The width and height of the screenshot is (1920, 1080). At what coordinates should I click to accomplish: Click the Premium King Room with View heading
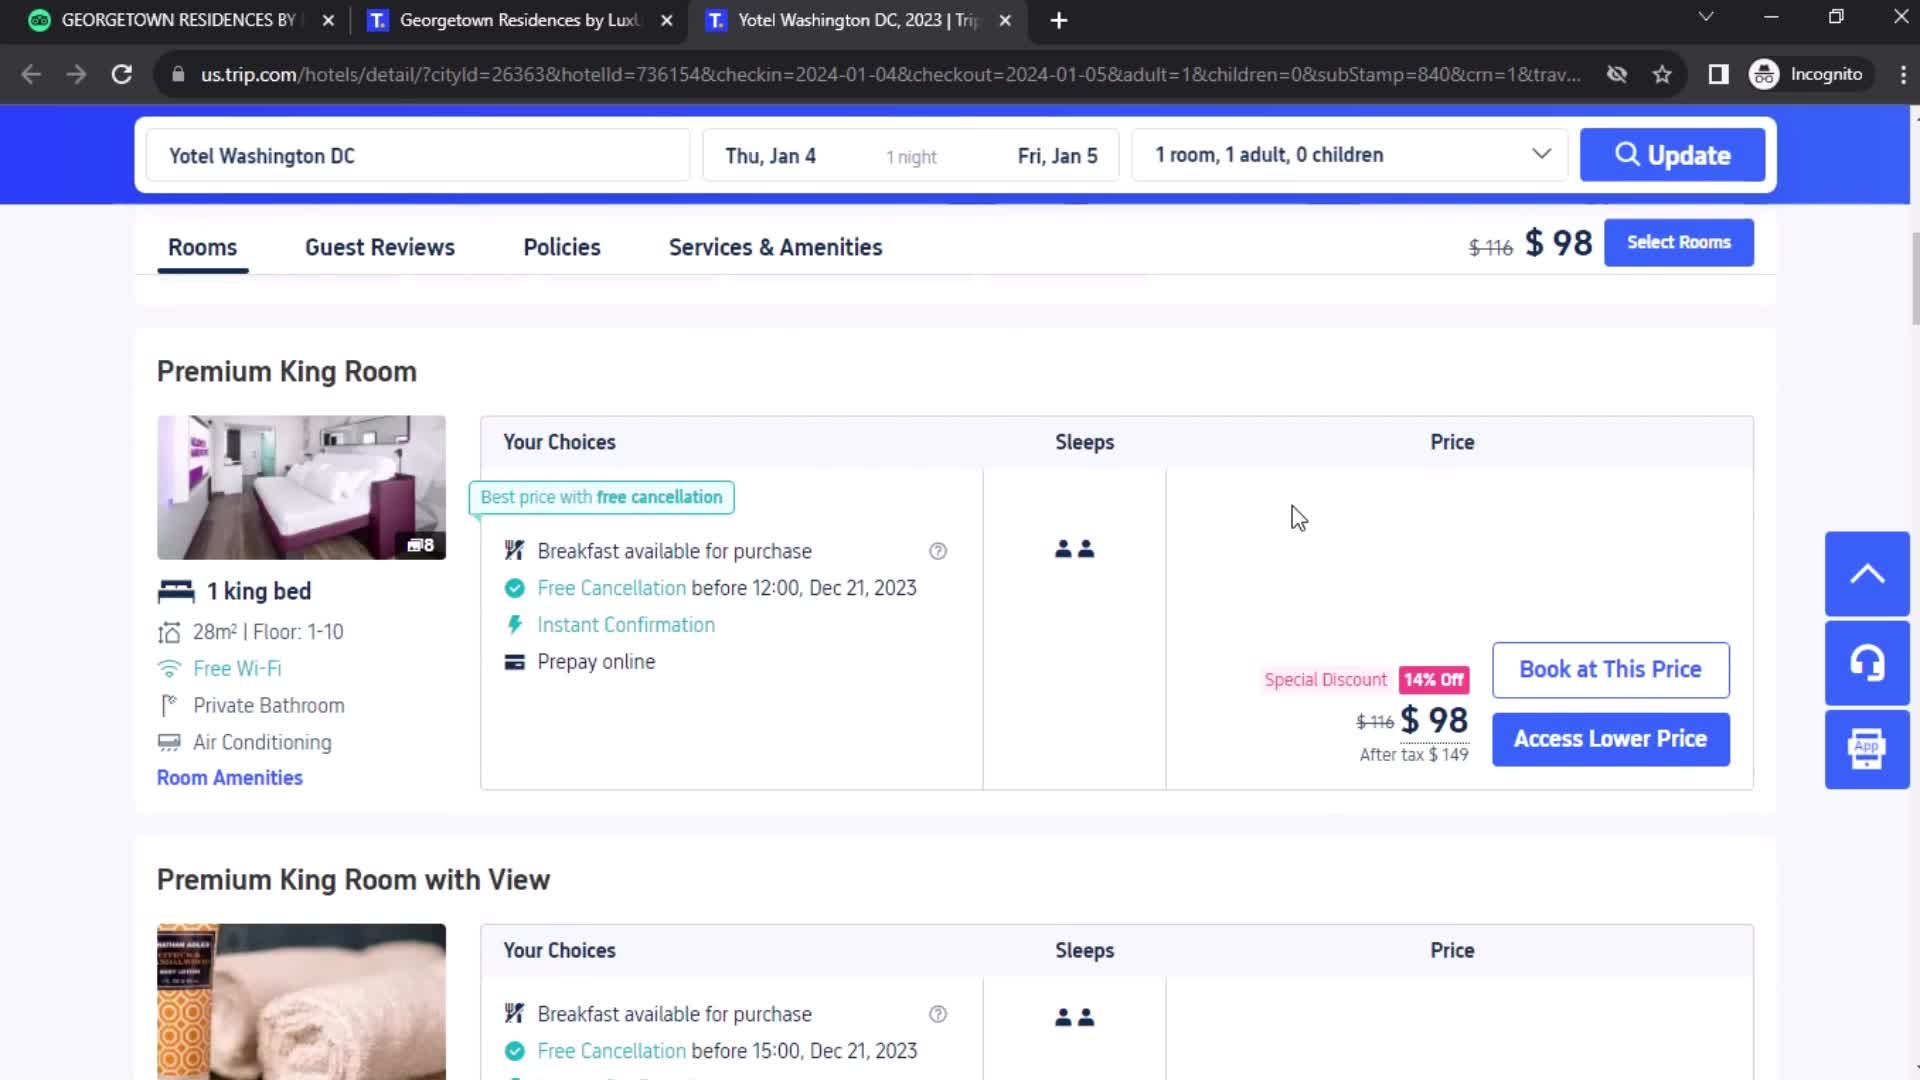353,880
